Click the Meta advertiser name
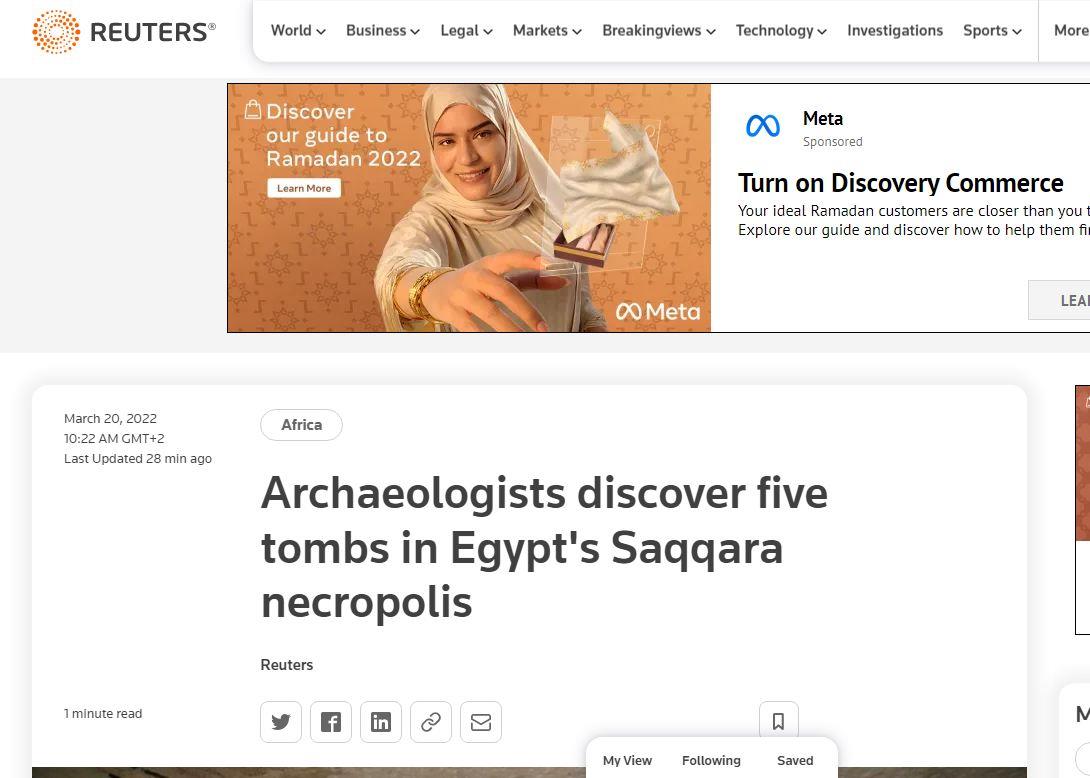 pyautogui.click(x=823, y=119)
